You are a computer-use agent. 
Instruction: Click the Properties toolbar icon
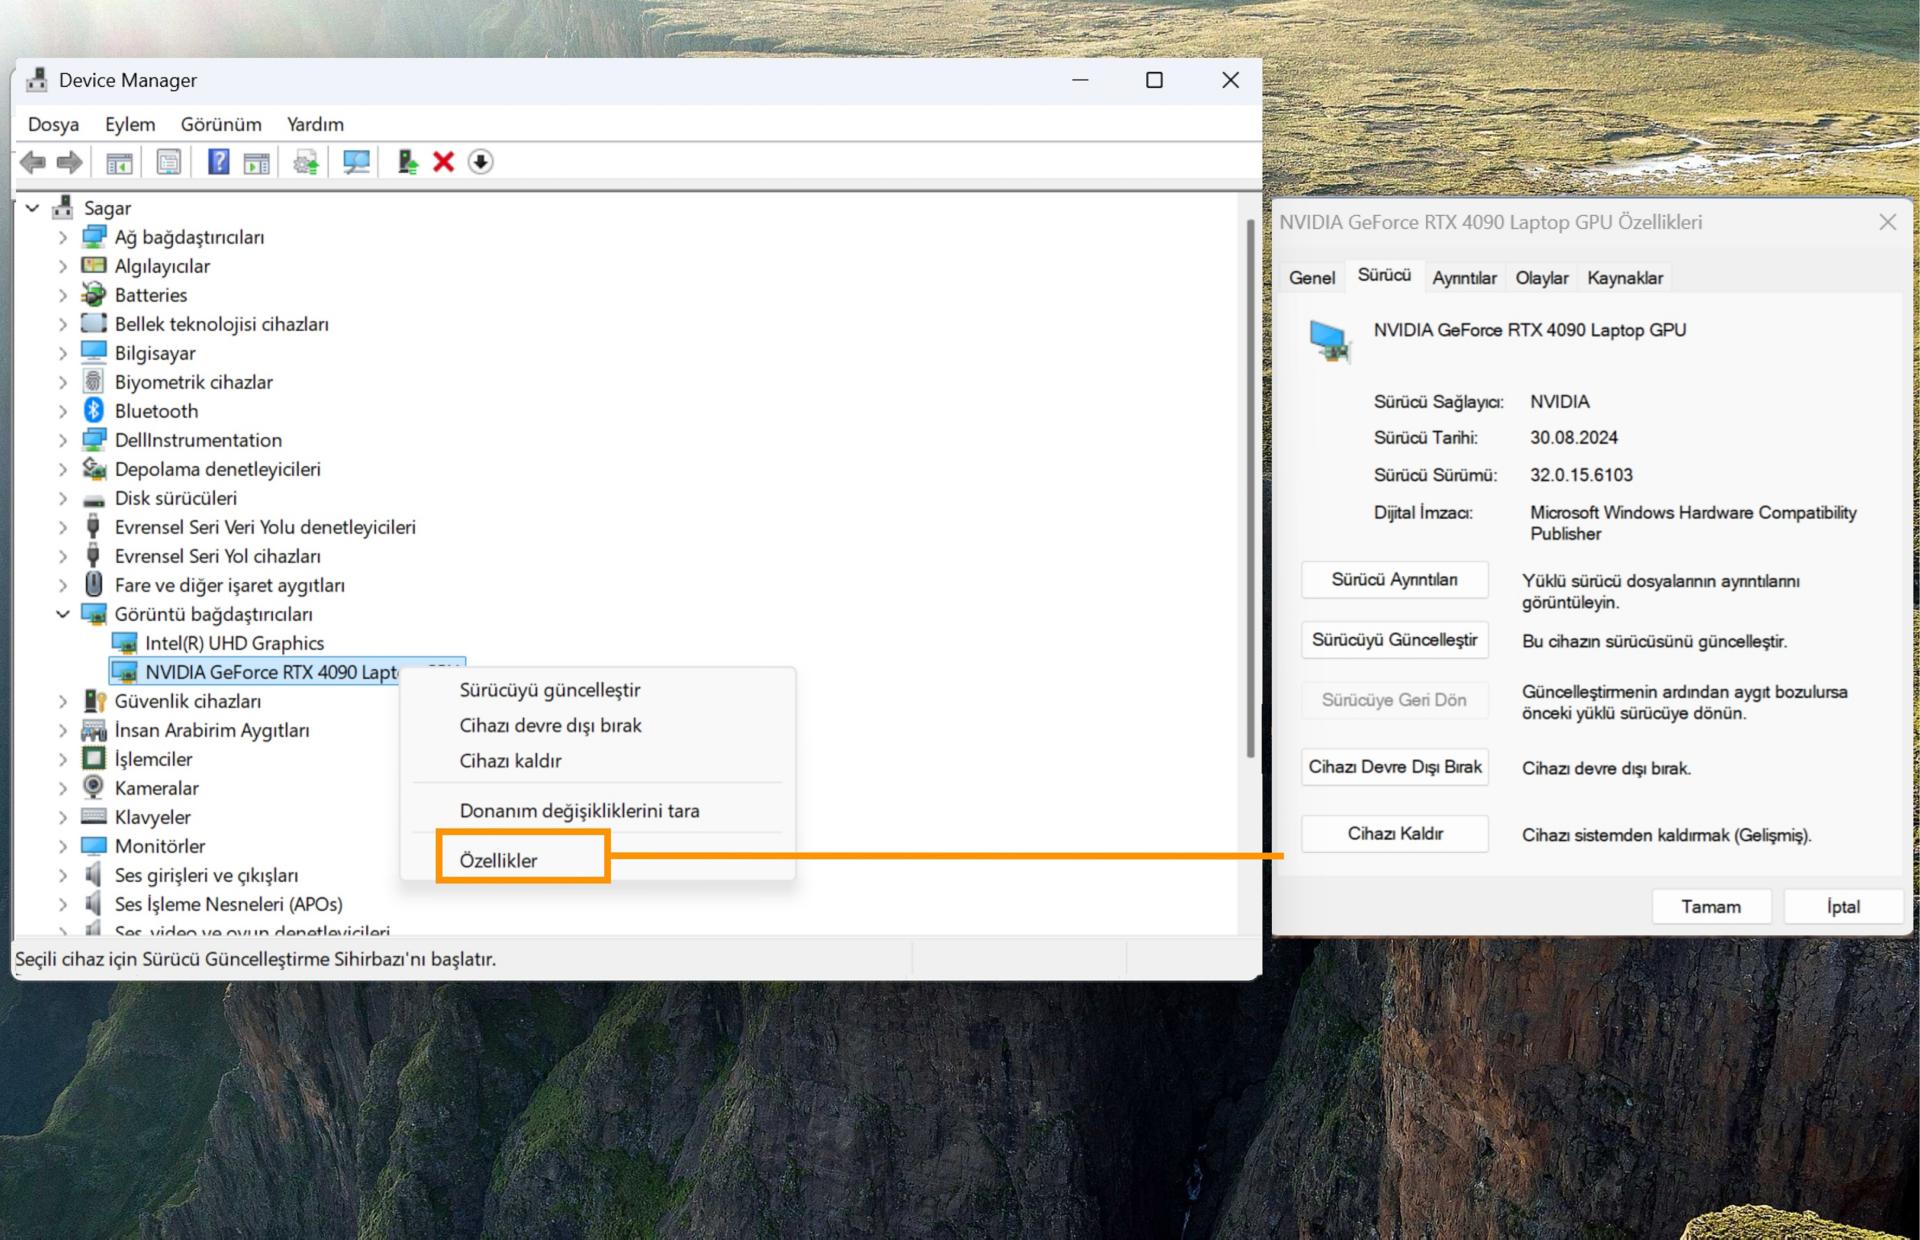169,162
